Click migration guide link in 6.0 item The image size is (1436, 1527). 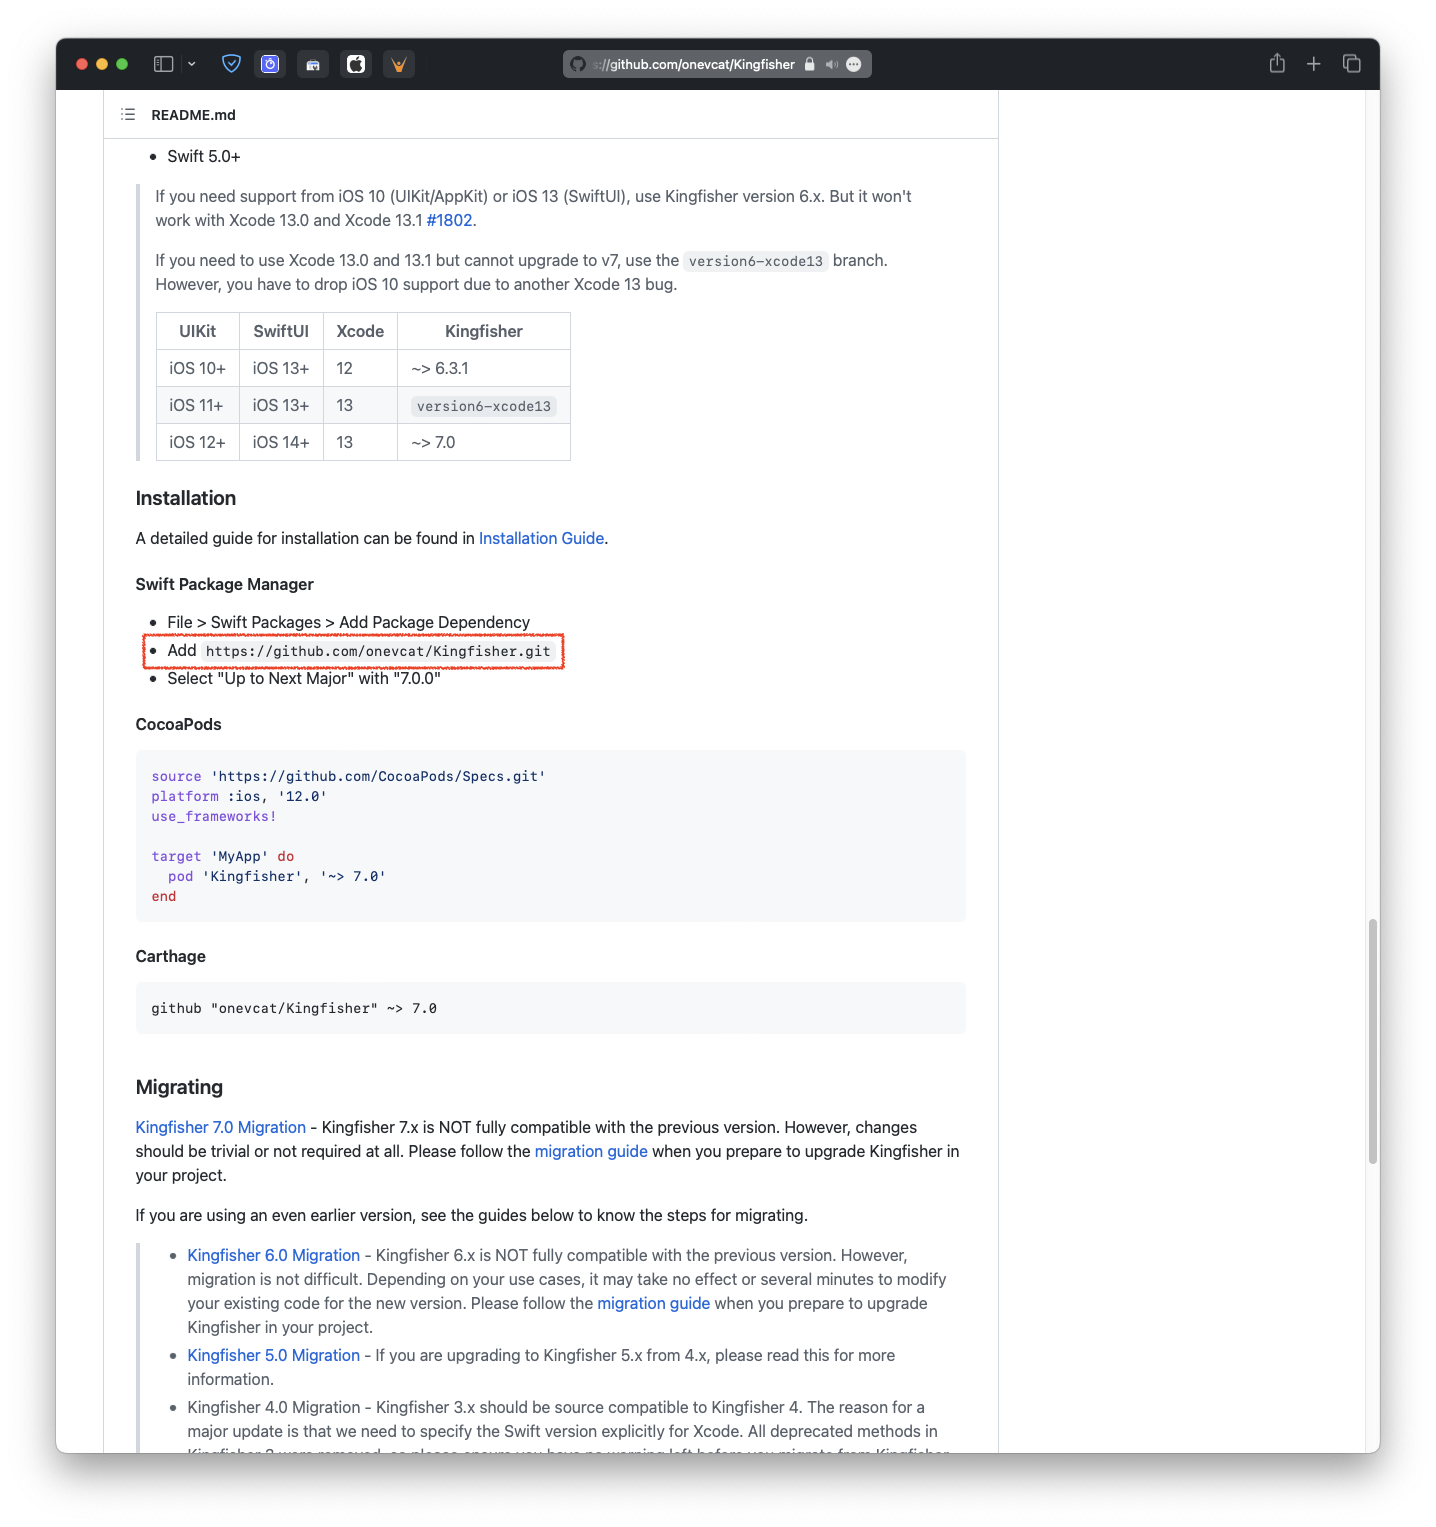click(653, 1303)
